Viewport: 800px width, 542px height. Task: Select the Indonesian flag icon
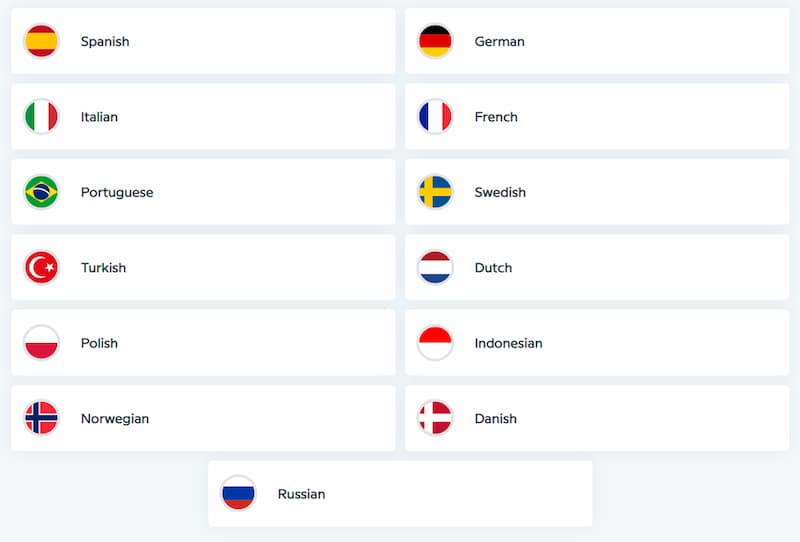pos(435,342)
